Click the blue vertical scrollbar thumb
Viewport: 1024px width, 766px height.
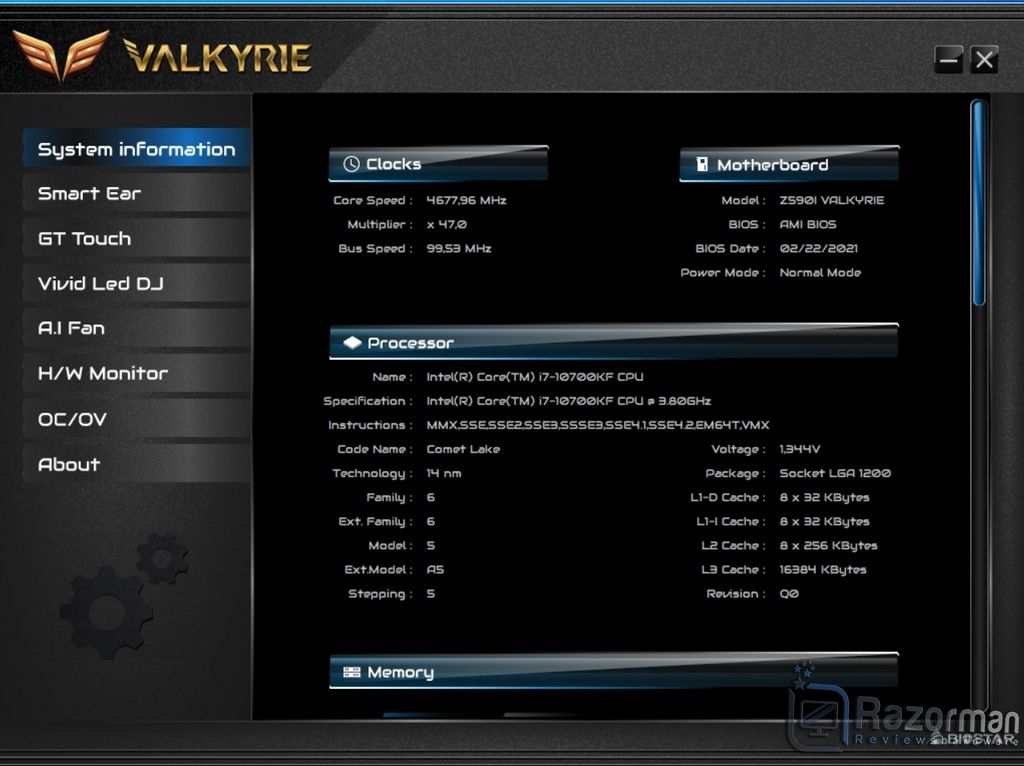point(978,203)
